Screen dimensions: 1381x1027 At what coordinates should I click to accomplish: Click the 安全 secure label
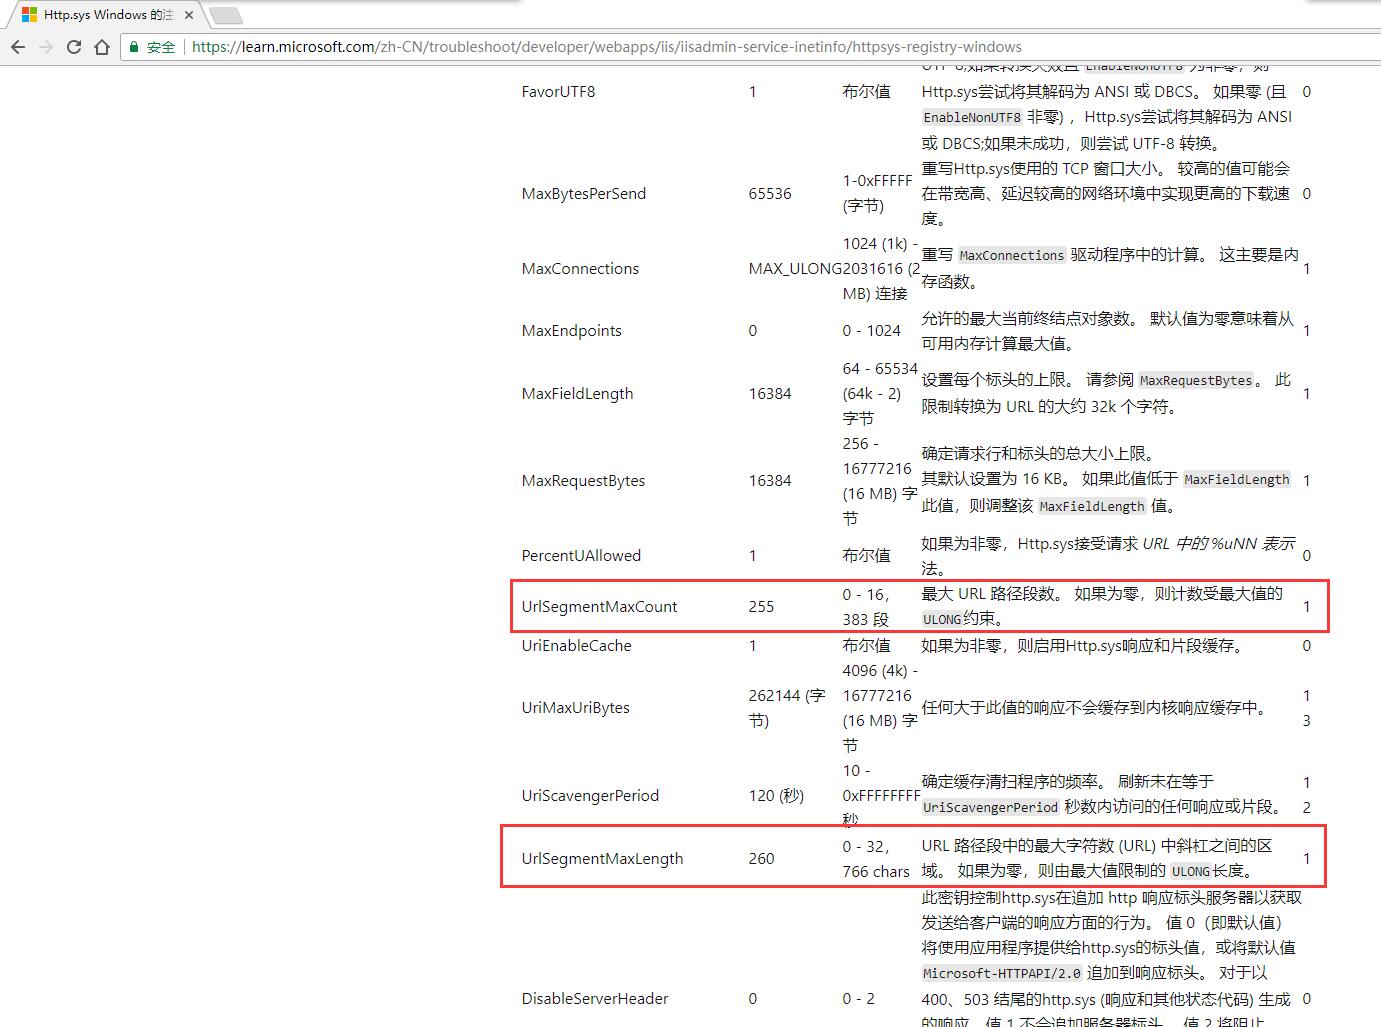(x=161, y=47)
